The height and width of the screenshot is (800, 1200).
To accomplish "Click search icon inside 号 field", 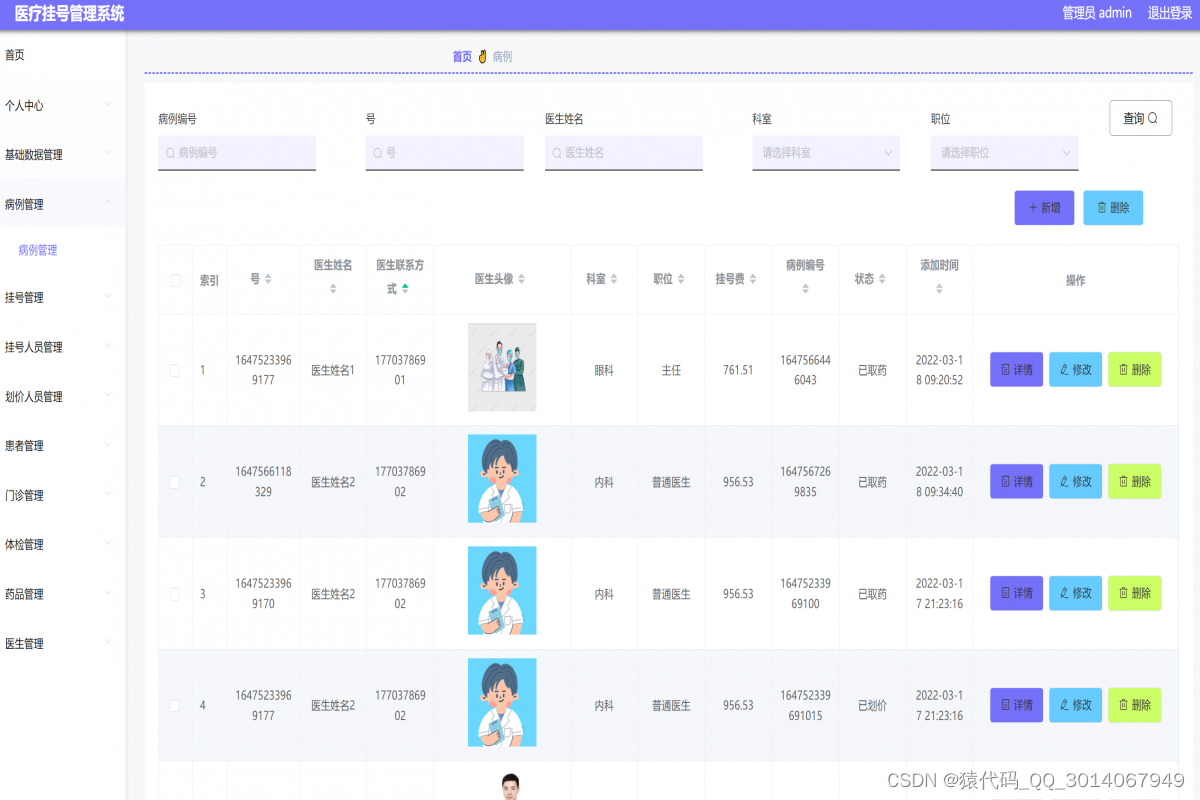I will coord(378,153).
